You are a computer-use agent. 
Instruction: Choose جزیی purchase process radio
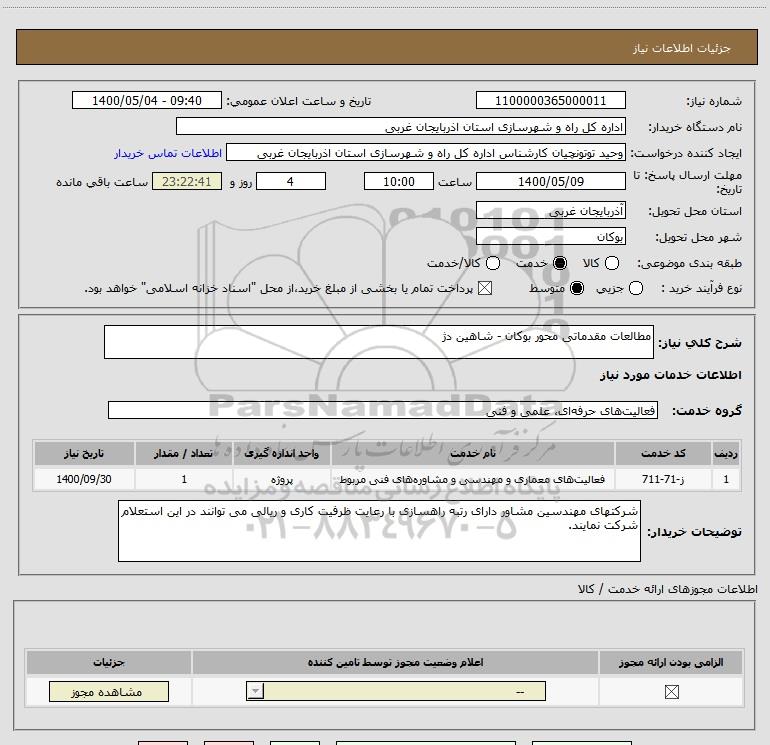635,288
